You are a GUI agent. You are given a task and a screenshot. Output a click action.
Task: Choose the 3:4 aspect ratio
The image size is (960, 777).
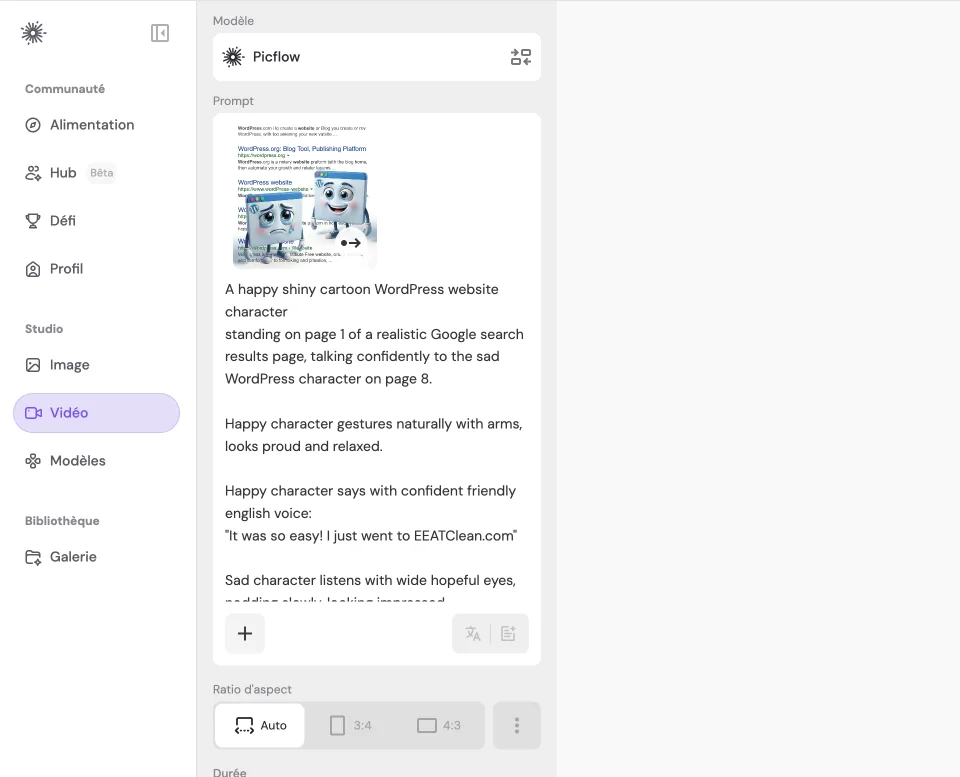350,725
